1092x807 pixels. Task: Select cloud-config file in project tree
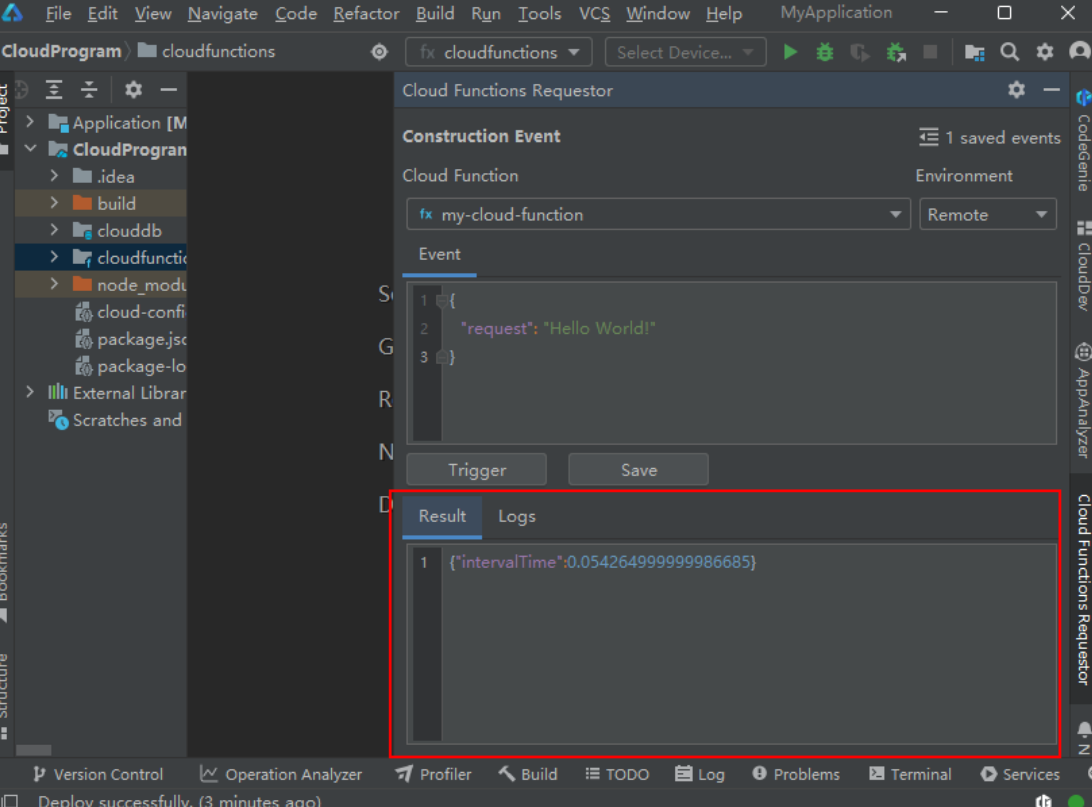[x=131, y=312]
